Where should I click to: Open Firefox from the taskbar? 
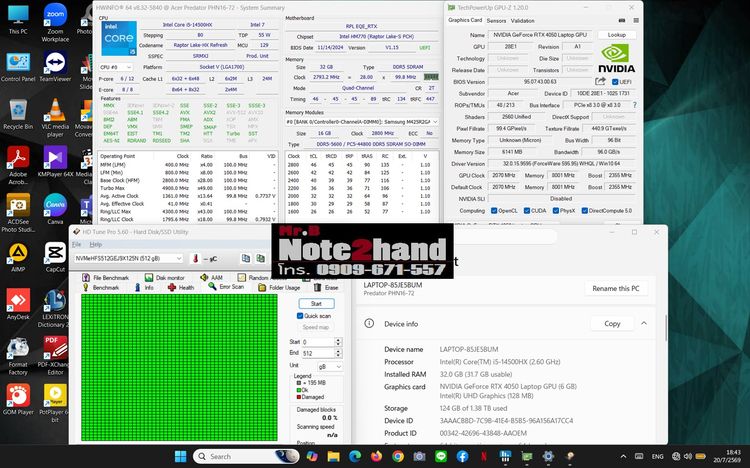point(376,457)
